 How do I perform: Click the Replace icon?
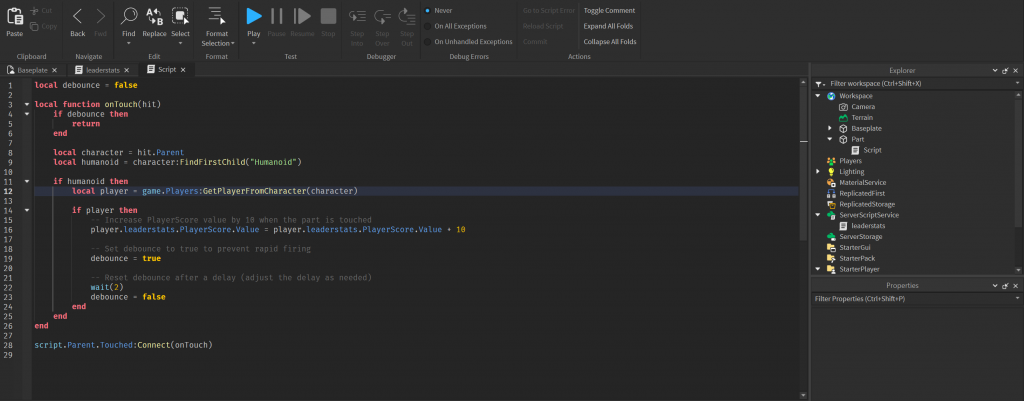coord(154,16)
